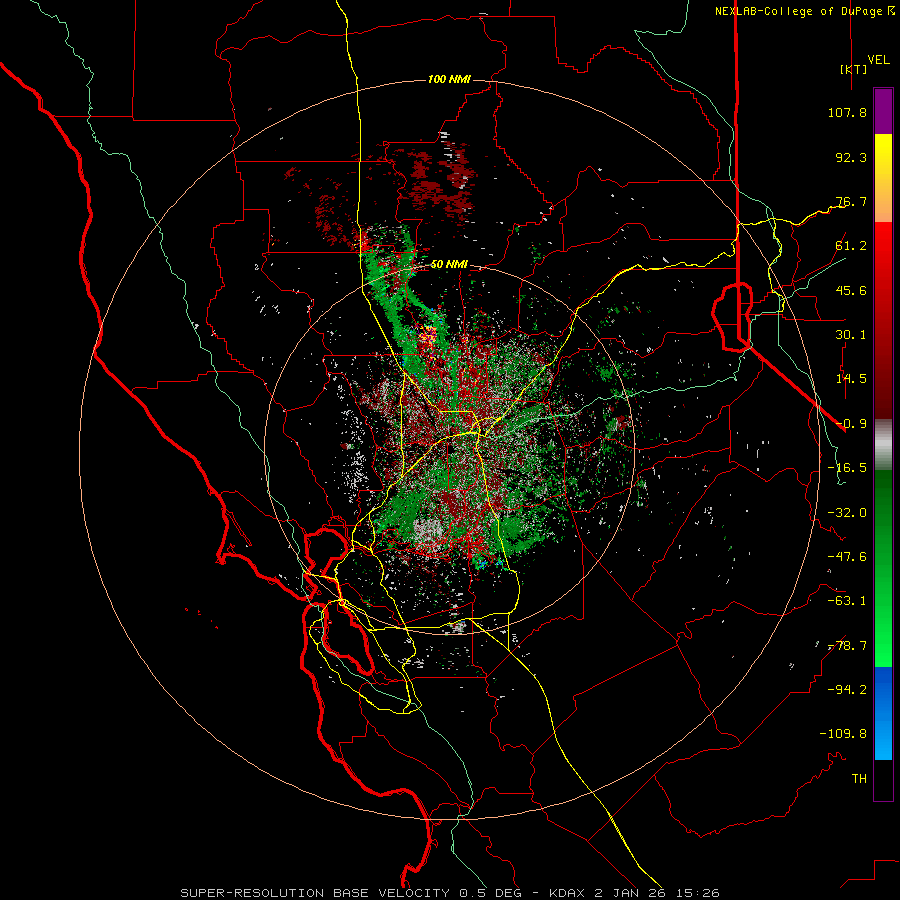900x900 pixels.
Task: Select the -32.0 legend value
Action: [x=847, y=513]
